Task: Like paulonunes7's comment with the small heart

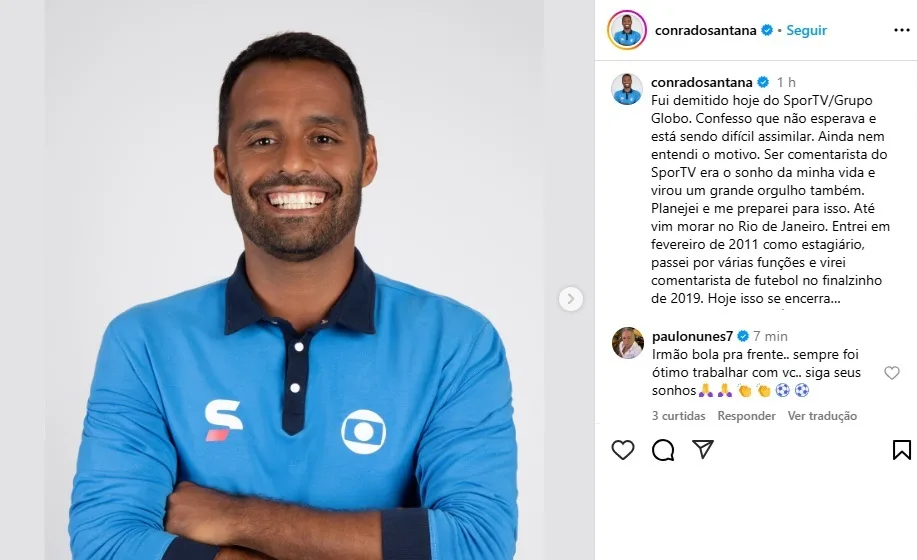Action: pyautogui.click(x=892, y=373)
